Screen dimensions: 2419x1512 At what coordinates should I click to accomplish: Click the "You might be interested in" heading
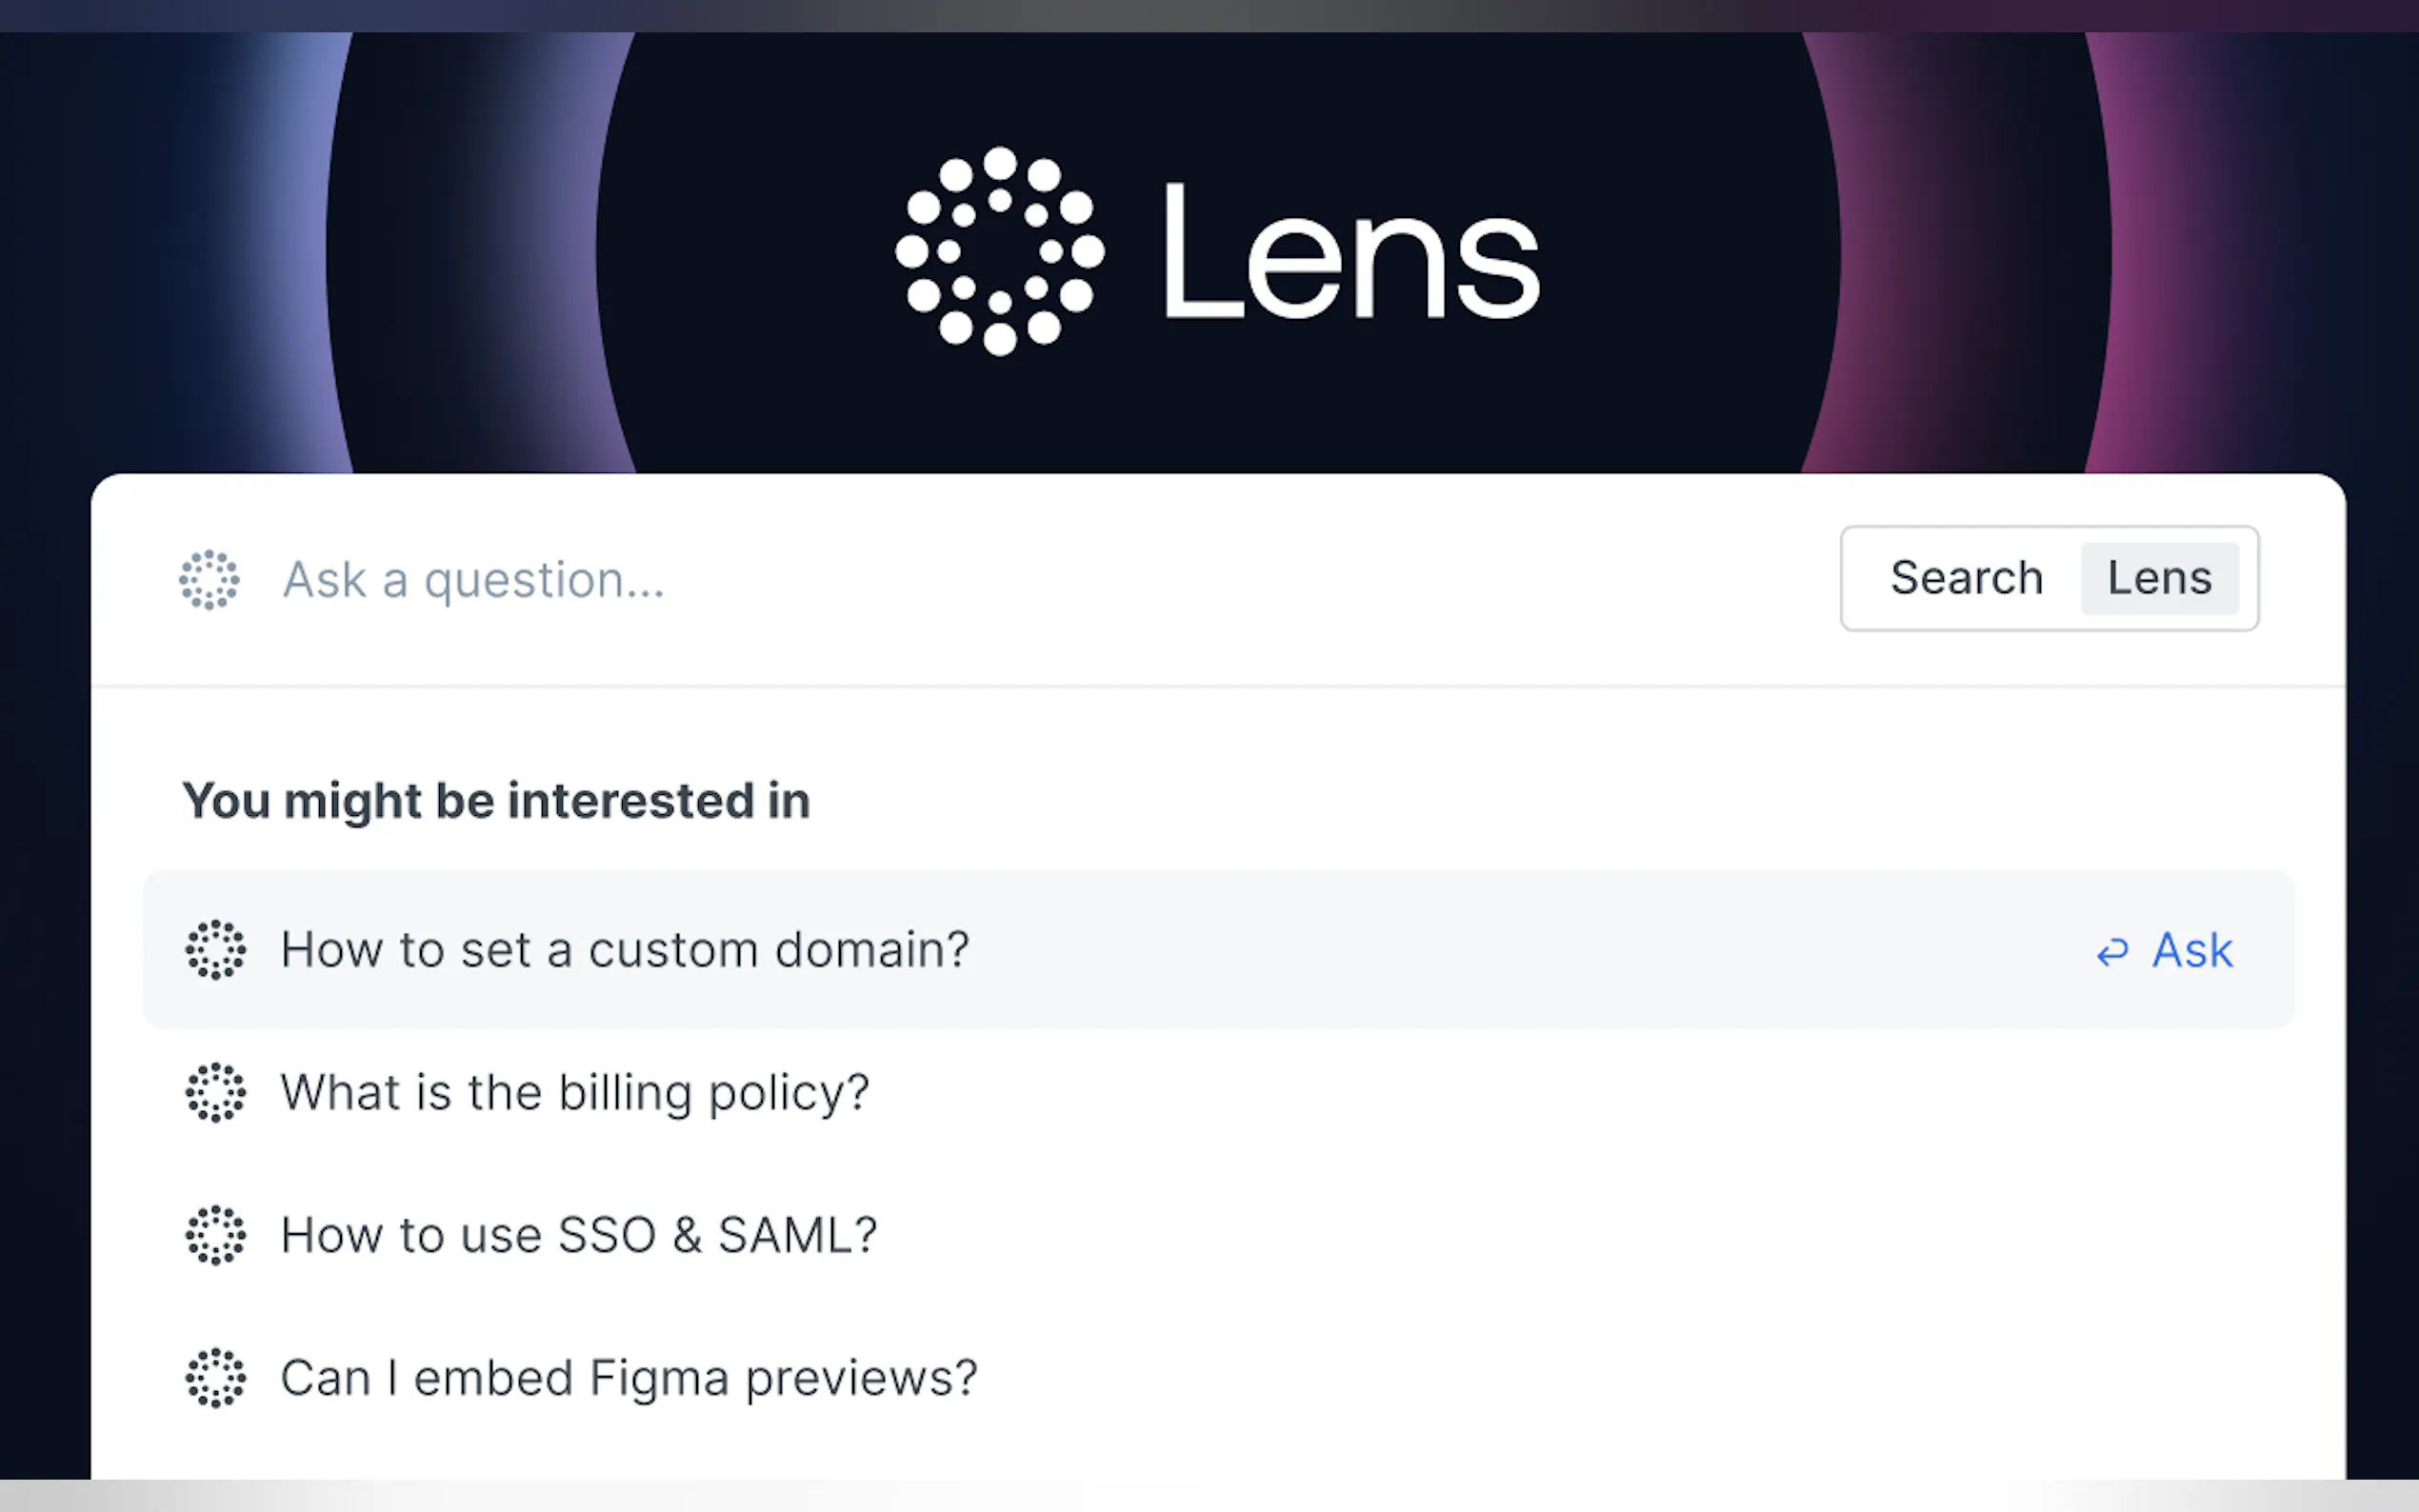(x=496, y=801)
